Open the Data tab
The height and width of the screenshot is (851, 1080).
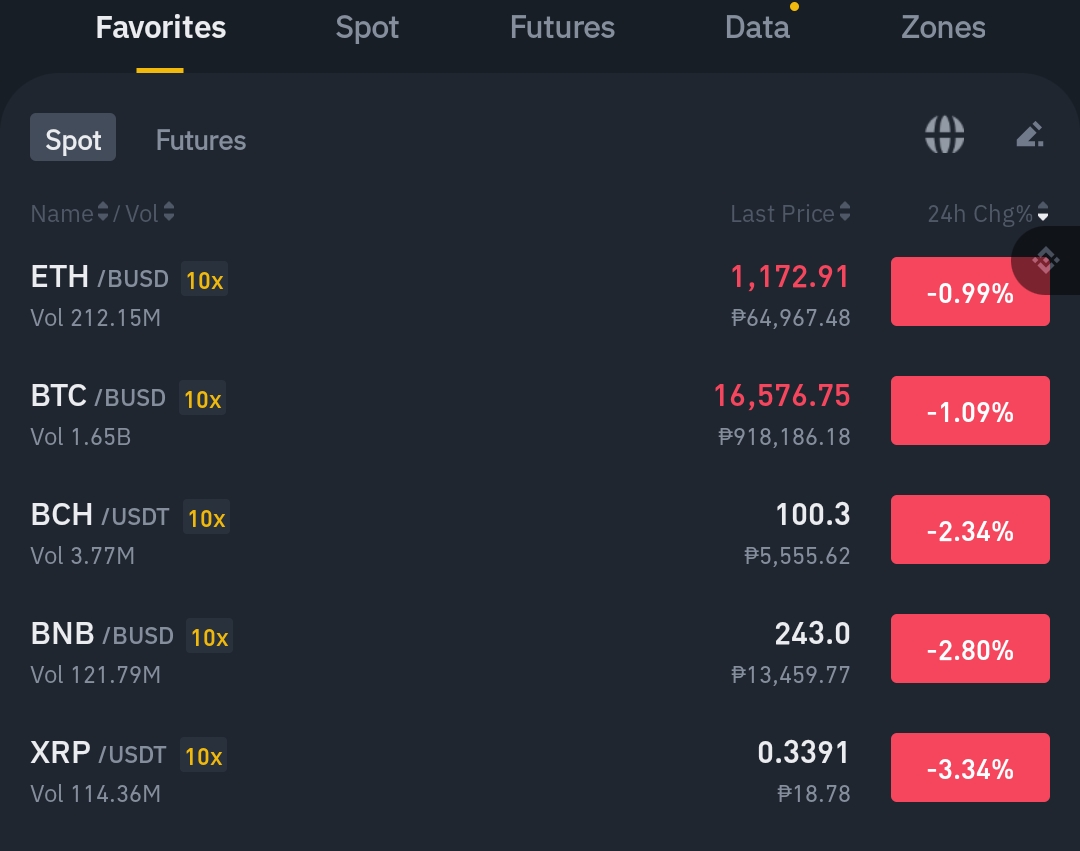757,28
